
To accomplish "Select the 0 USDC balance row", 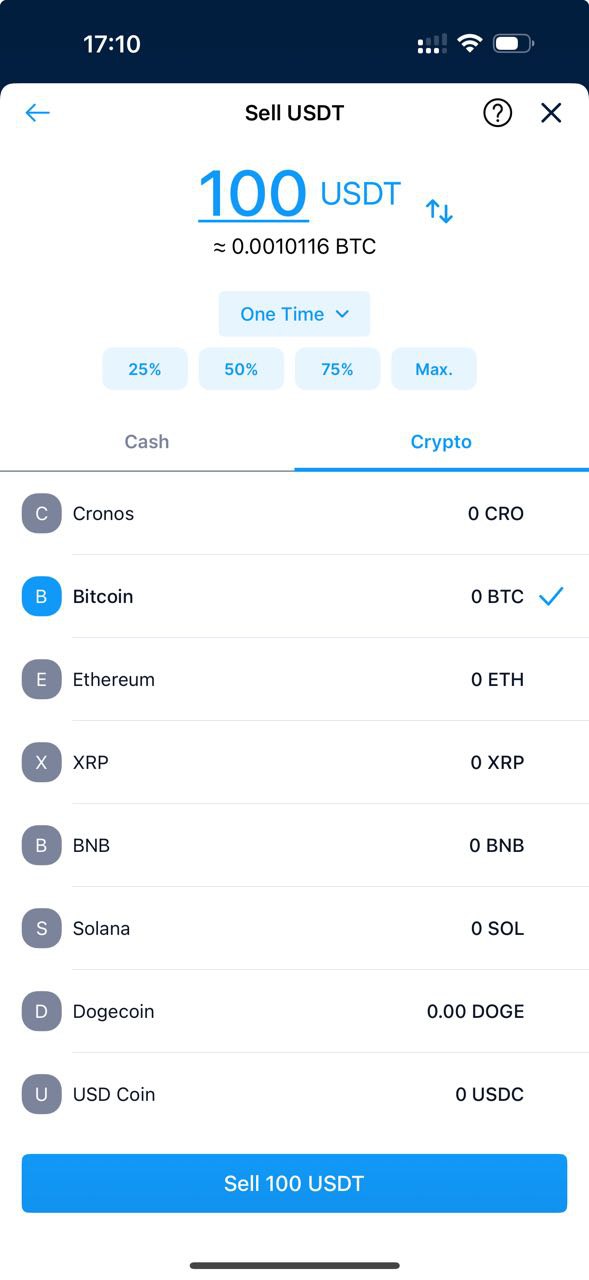I will coord(294,1095).
